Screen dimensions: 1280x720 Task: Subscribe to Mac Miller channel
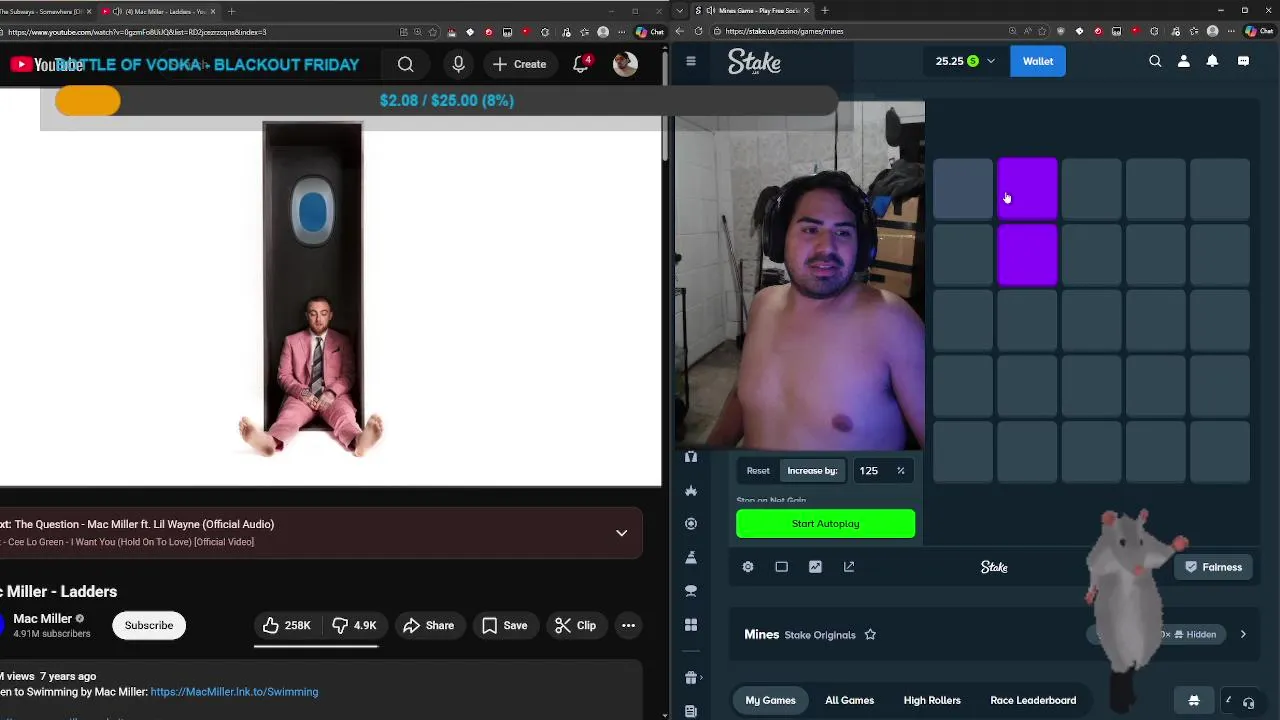pos(149,625)
